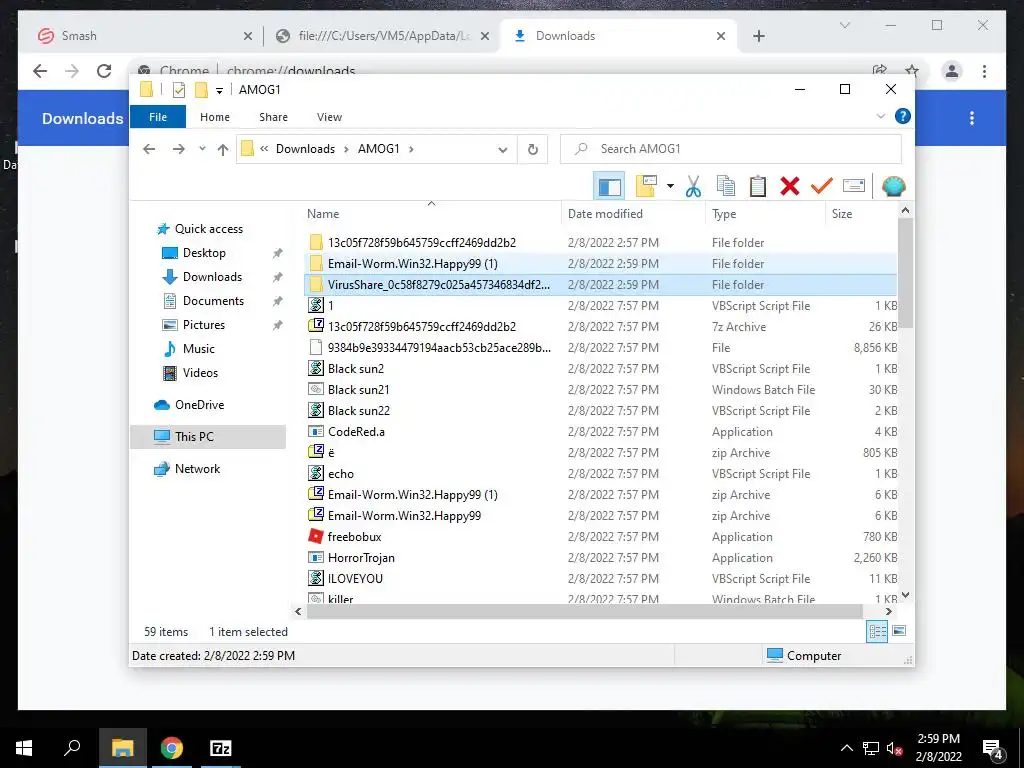
Task: Open the File ribbon tab
Action: click(x=158, y=117)
